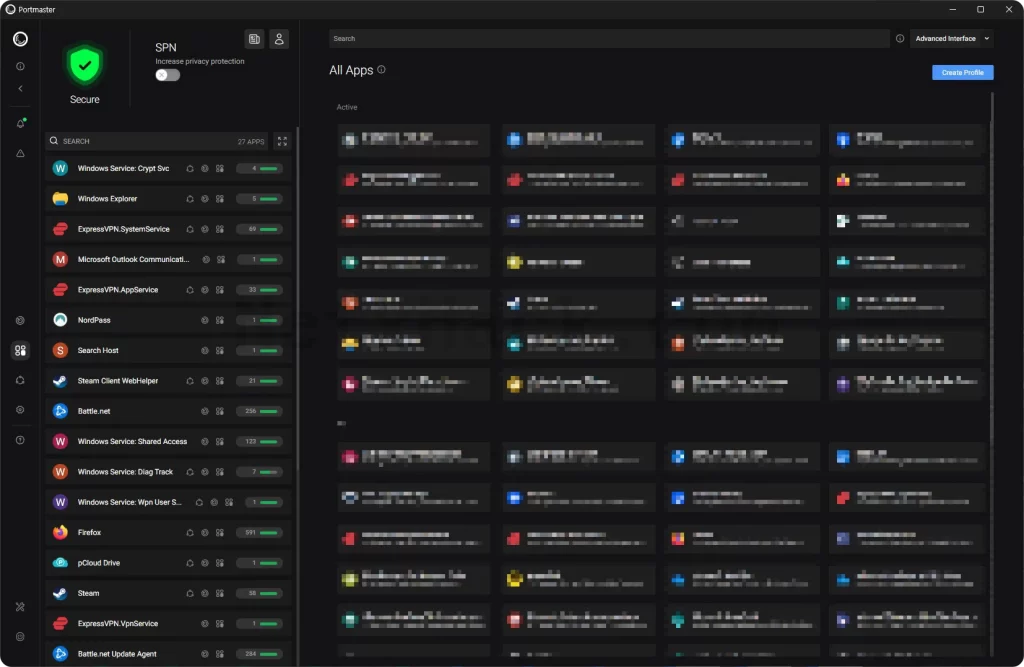Click the settings icon on the Windows Explorer row
This screenshot has height=667, width=1024.
point(220,199)
